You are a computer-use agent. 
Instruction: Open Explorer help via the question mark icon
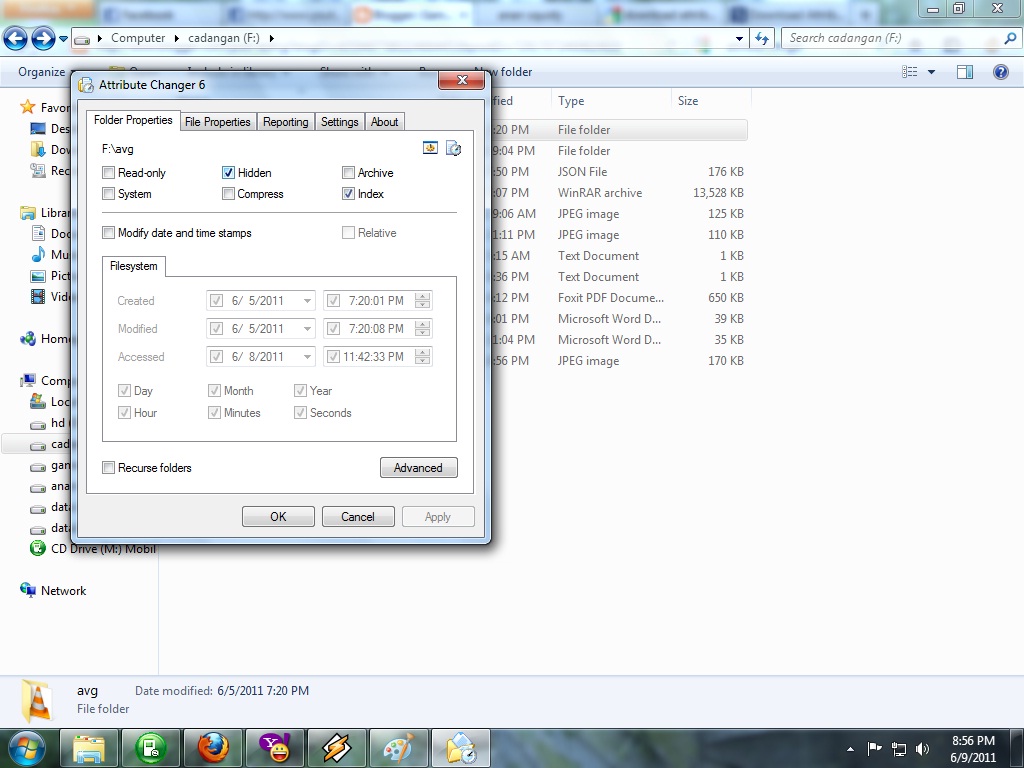pyautogui.click(x=1000, y=72)
